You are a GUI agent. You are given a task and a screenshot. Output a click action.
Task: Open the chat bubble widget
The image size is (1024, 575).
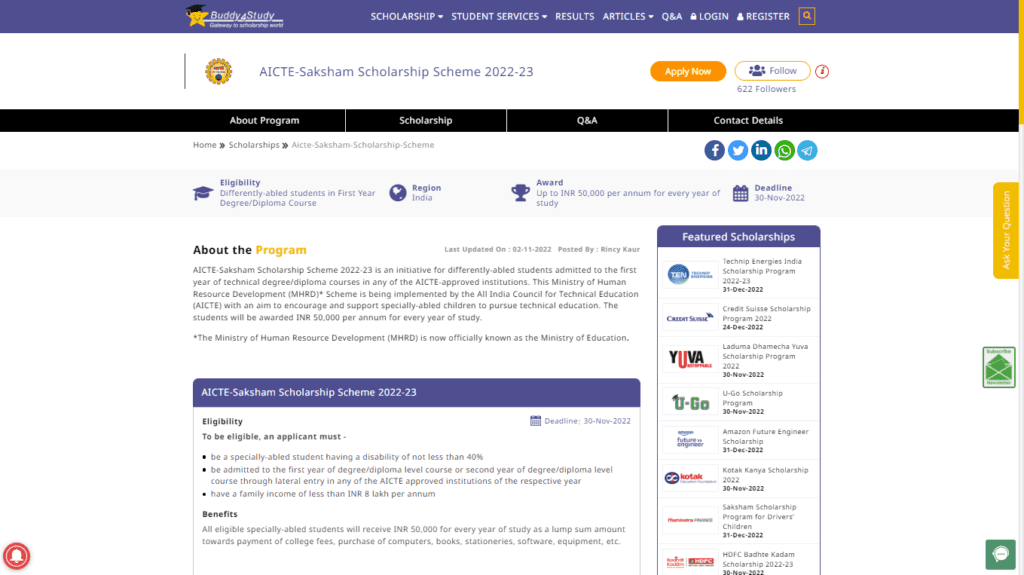coord(1000,554)
